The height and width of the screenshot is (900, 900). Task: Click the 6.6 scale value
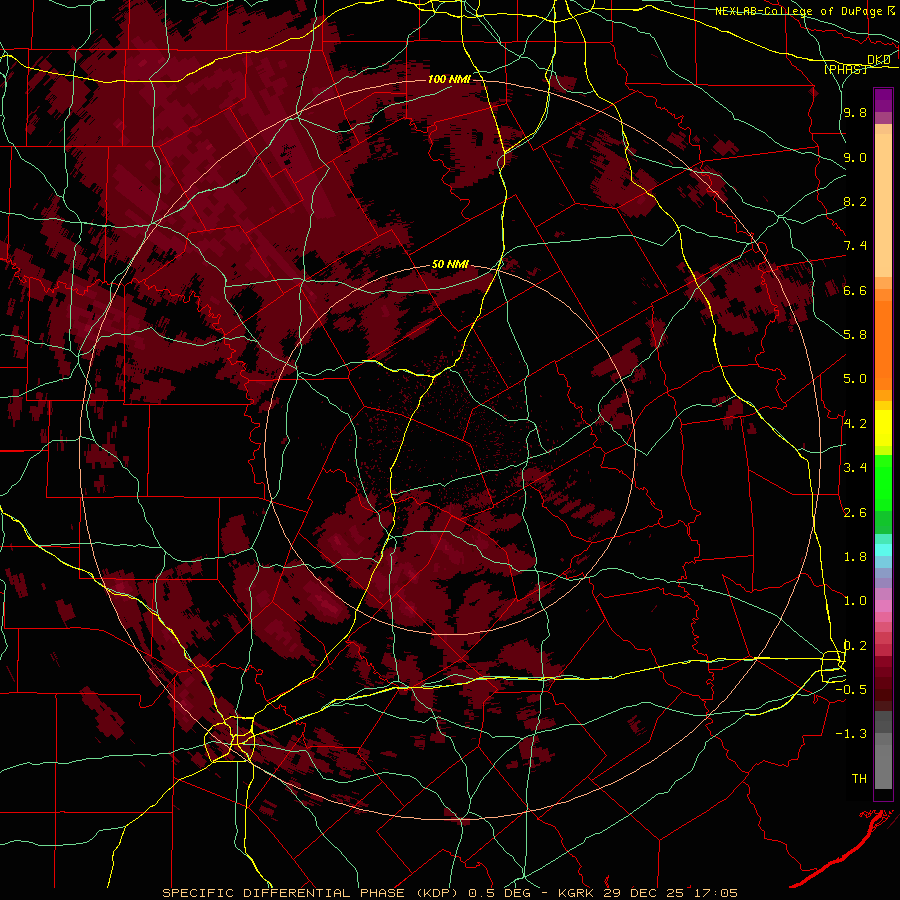(x=855, y=290)
